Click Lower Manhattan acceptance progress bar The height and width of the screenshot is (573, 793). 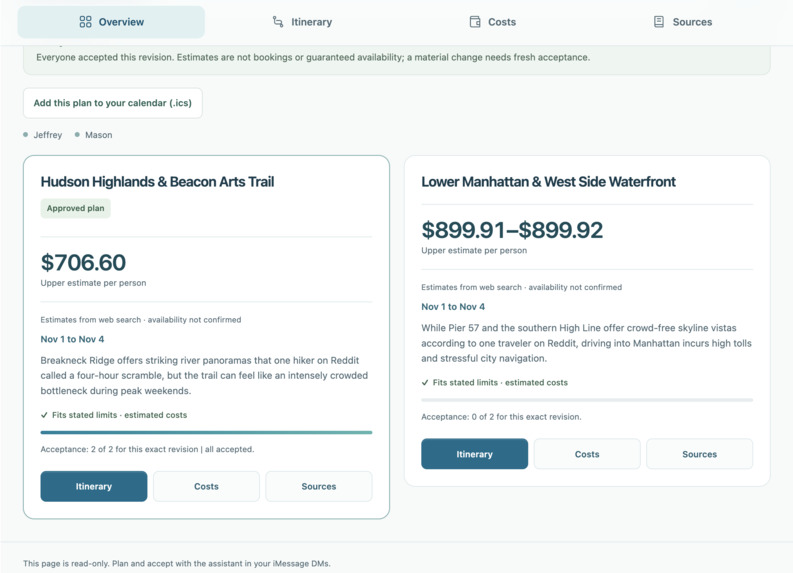click(x=587, y=400)
